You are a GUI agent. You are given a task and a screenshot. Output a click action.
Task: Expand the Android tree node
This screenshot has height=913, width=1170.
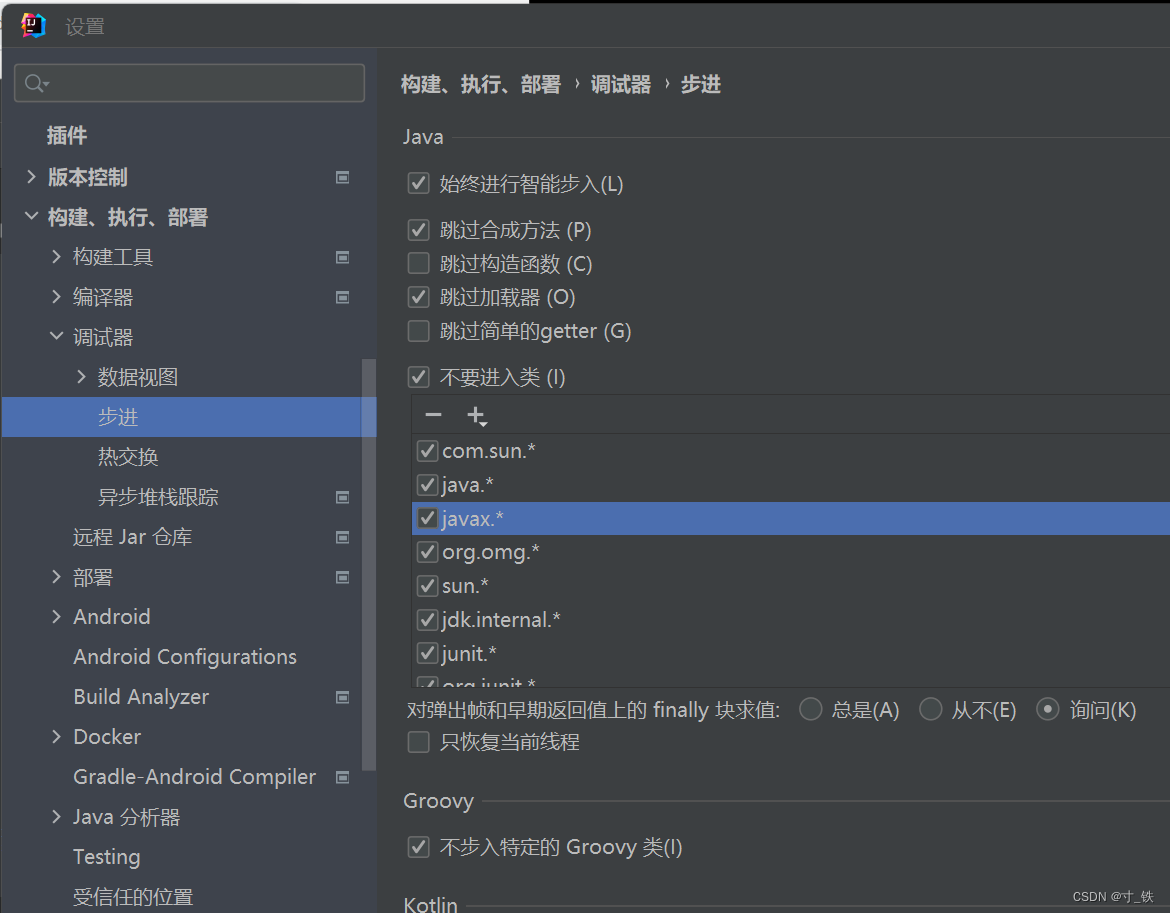tap(56, 616)
